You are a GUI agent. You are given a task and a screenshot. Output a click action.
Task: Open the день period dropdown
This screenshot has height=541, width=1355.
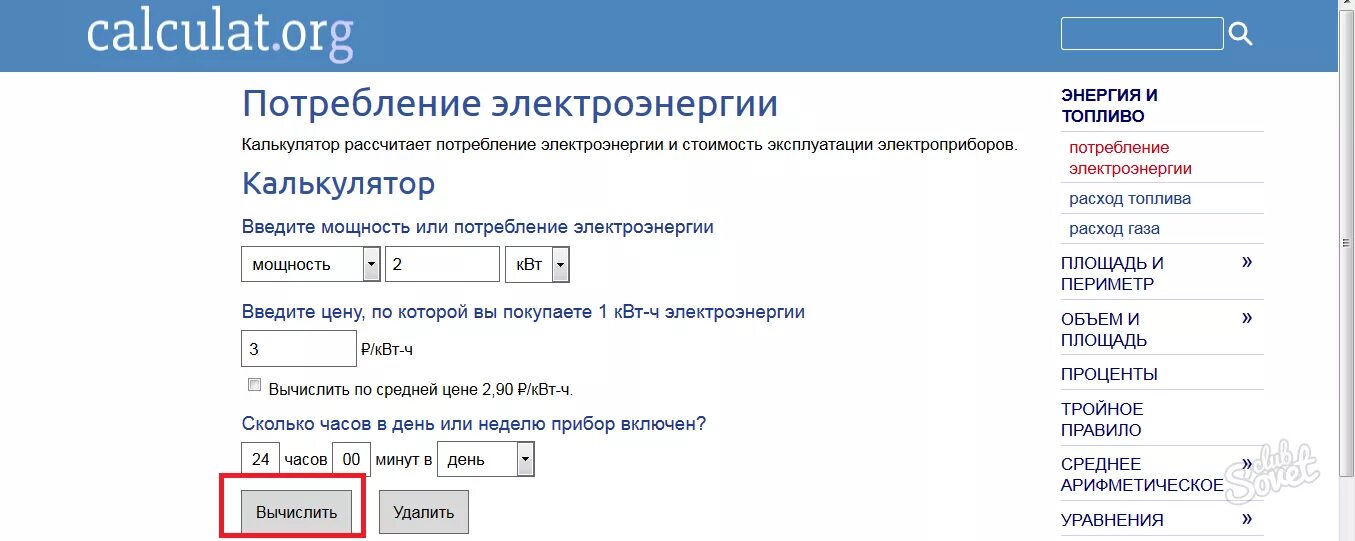click(x=486, y=459)
